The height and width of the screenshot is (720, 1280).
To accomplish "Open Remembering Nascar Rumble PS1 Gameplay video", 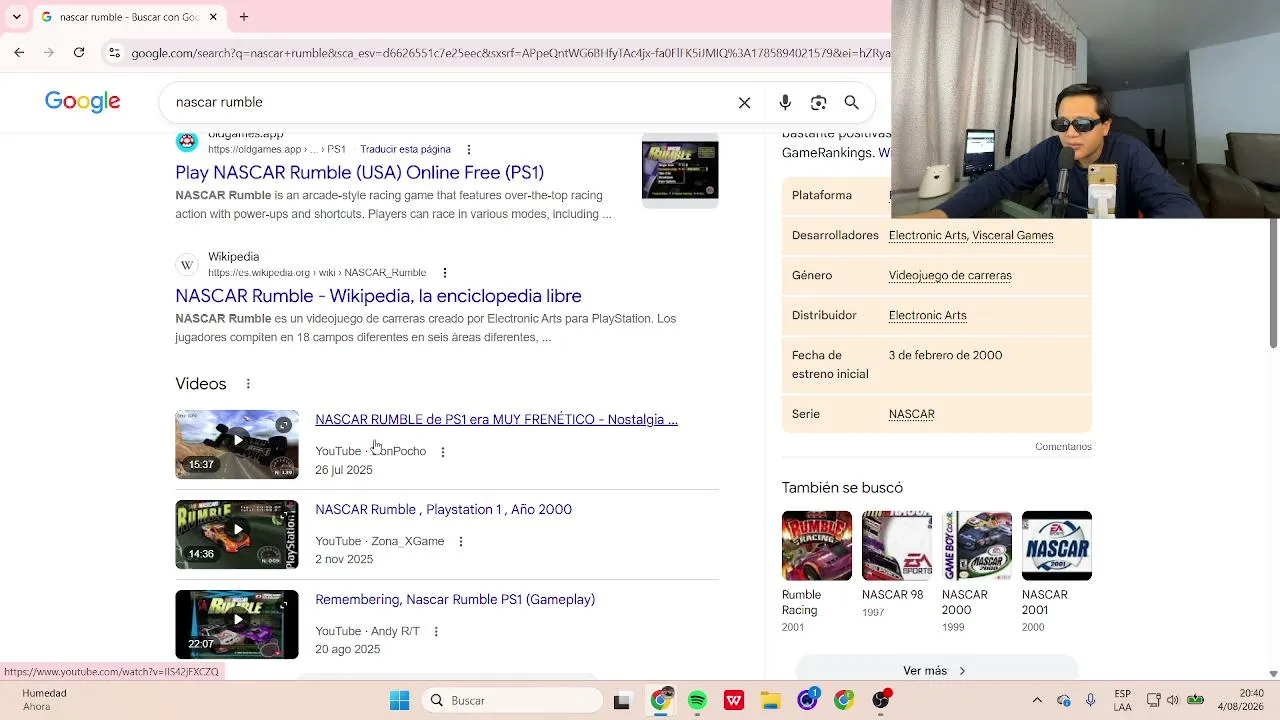I will click(455, 599).
